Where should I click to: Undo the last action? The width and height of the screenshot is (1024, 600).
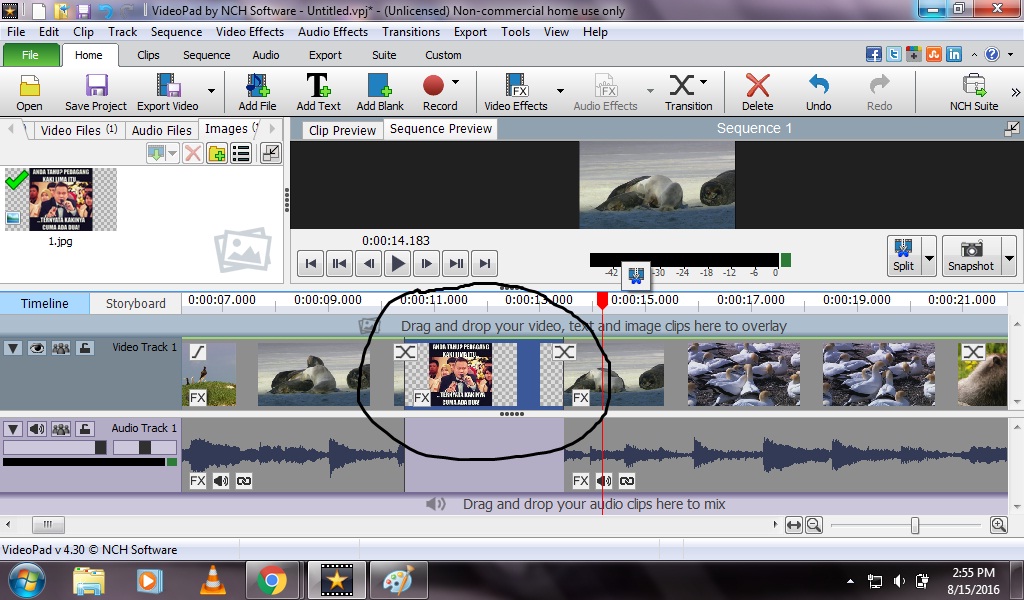pos(818,93)
